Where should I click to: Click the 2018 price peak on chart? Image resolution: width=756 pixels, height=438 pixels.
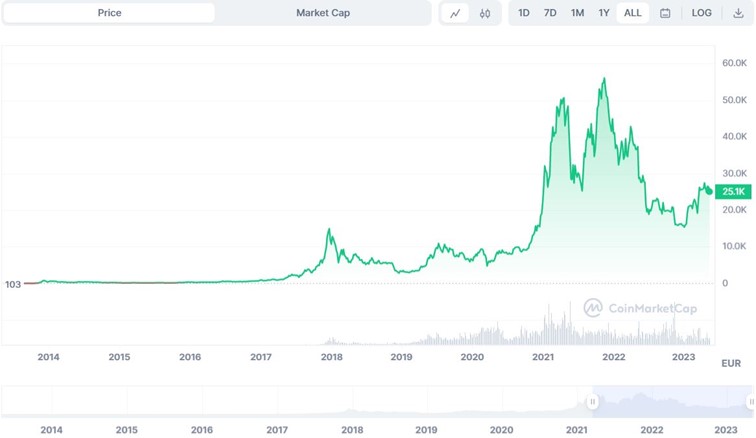[329, 230]
